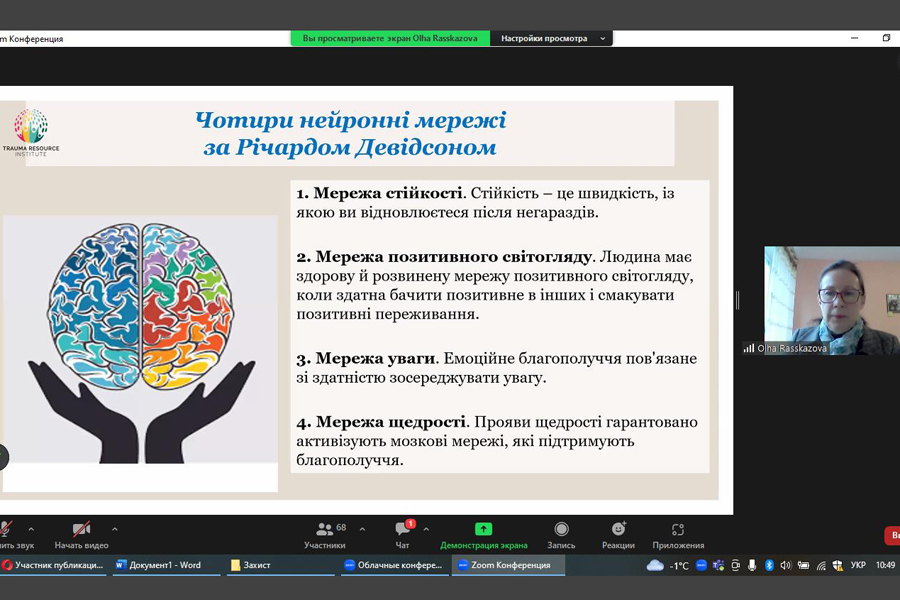Switch to Документ1 - Word taskbar item

pos(165,565)
